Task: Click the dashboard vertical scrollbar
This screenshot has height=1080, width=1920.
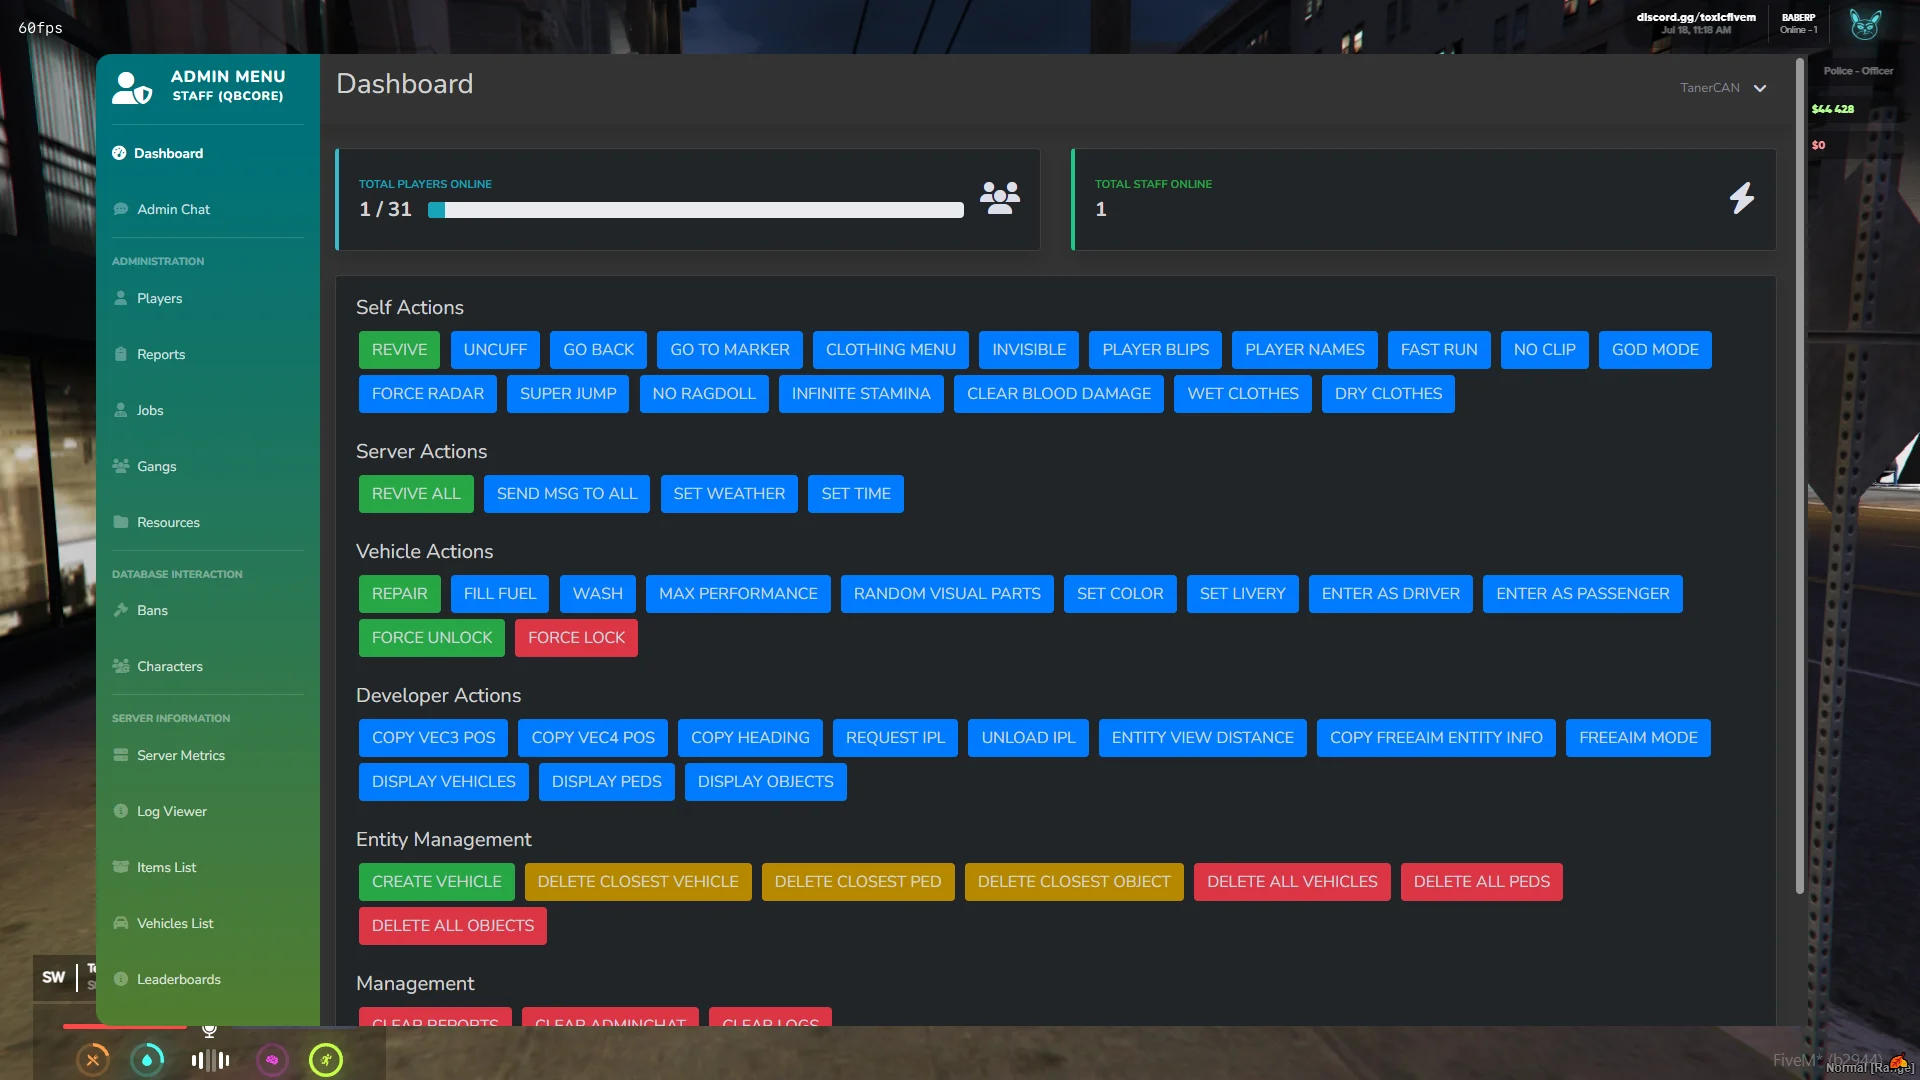Action: (x=1800, y=475)
